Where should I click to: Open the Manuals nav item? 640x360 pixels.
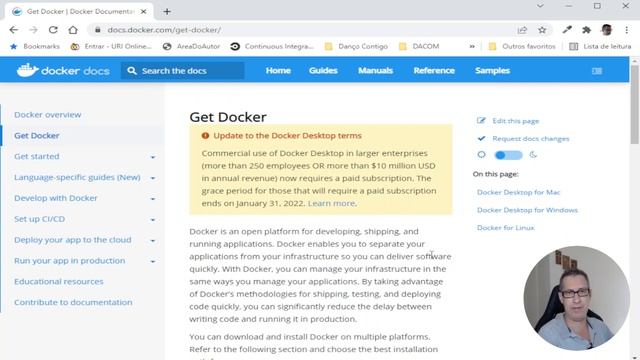(376, 71)
